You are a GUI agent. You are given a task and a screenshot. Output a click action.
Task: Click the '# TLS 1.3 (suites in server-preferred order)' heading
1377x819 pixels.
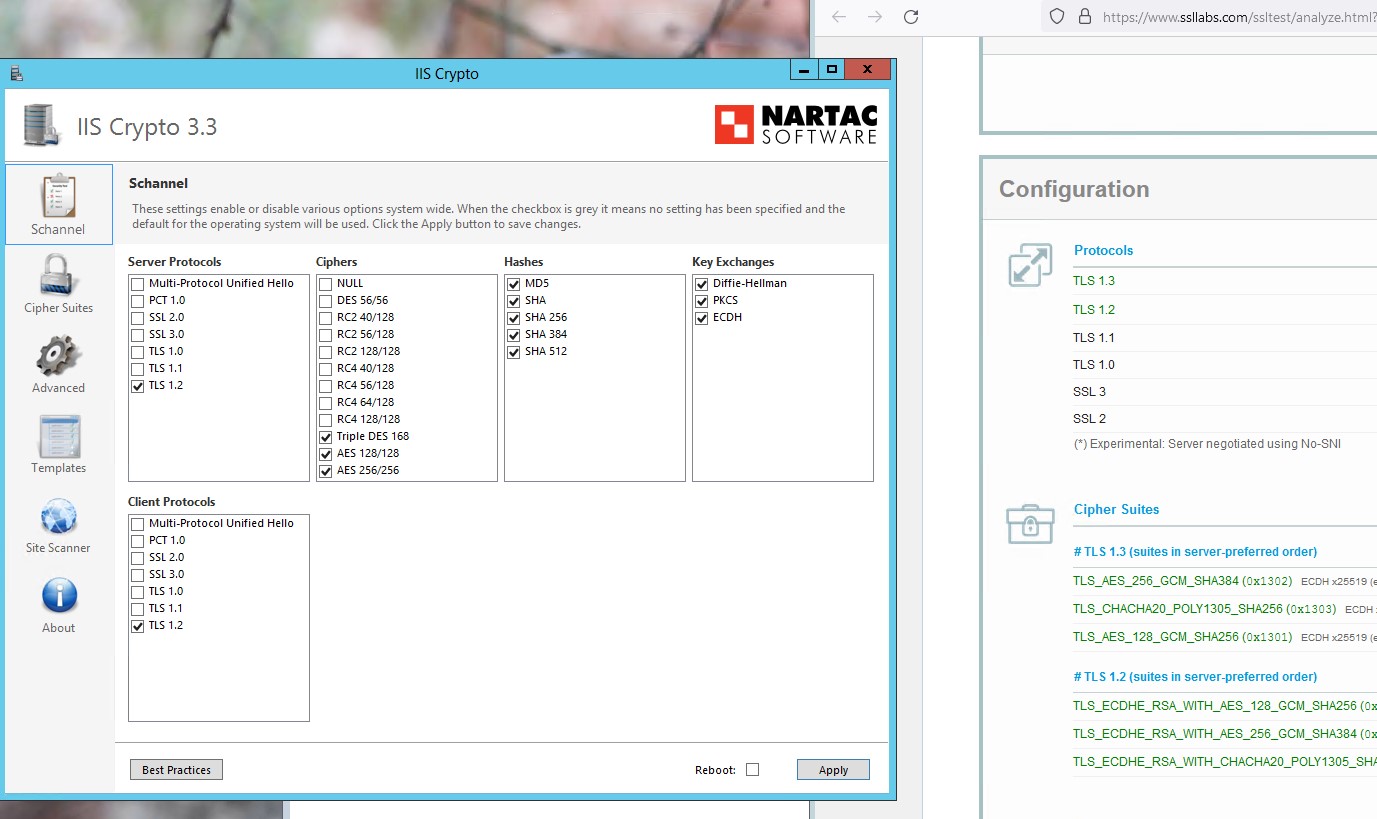click(x=1195, y=552)
